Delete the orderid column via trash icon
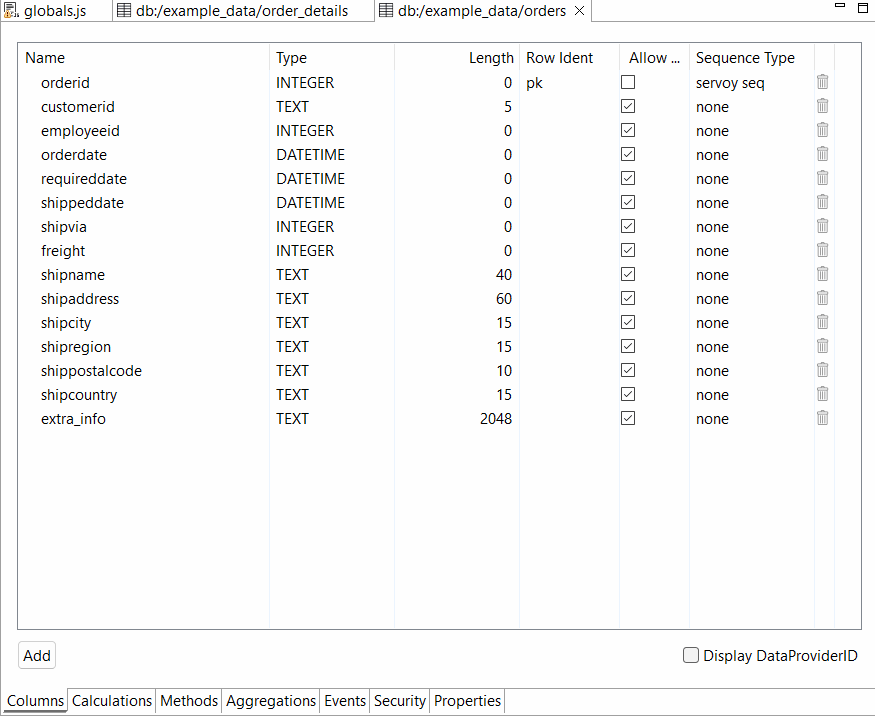Image resolution: width=875 pixels, height=716 pixels. click(822, 82)
